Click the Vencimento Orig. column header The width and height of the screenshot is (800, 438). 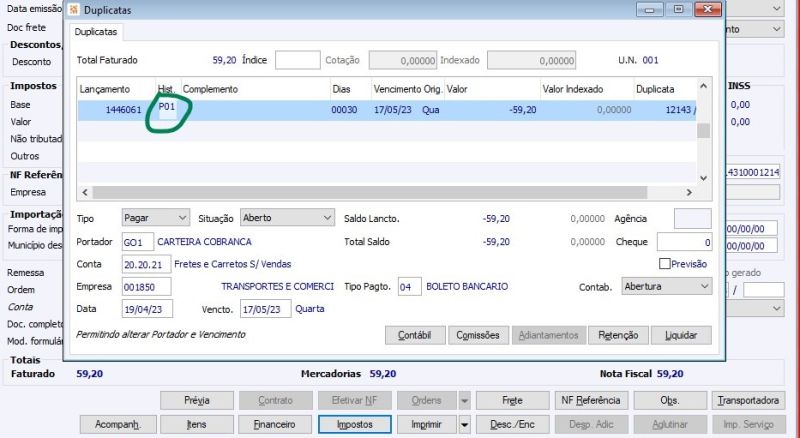pyautogui.click(x=408, y=89)
